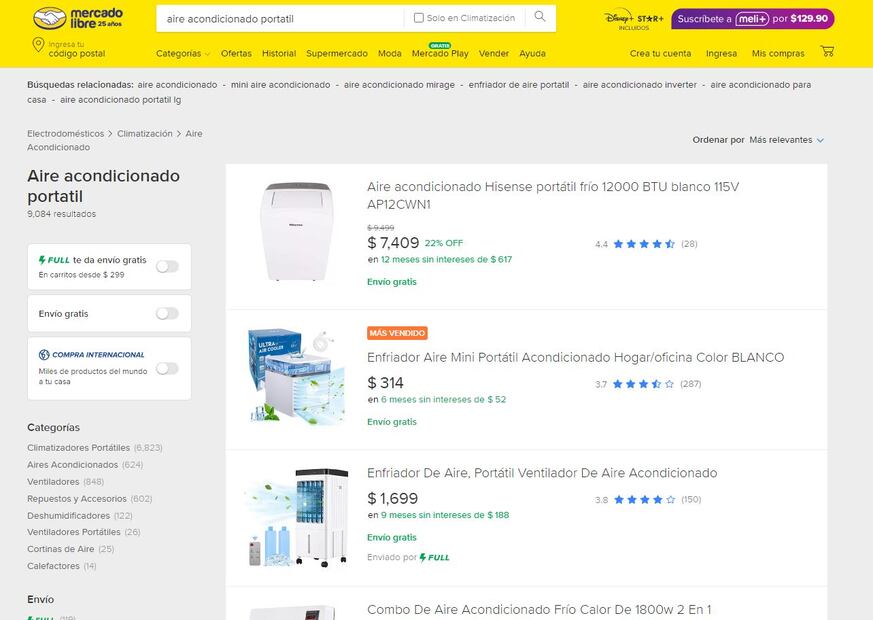
Task: Click Ultra Air Cooler product image
Action: coord(296,375)
